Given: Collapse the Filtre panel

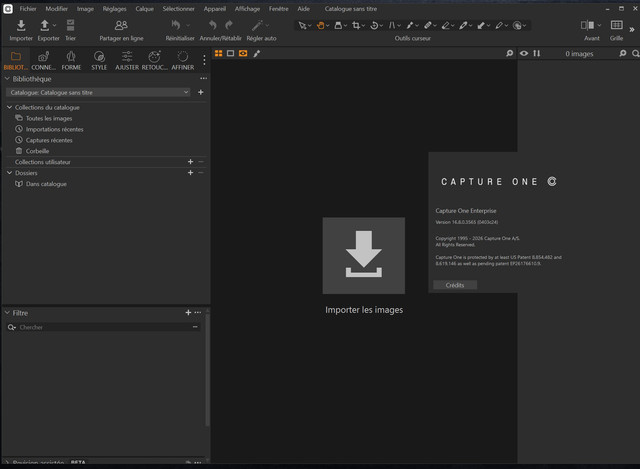Looking at the screenshot, I should coord(7,313).
